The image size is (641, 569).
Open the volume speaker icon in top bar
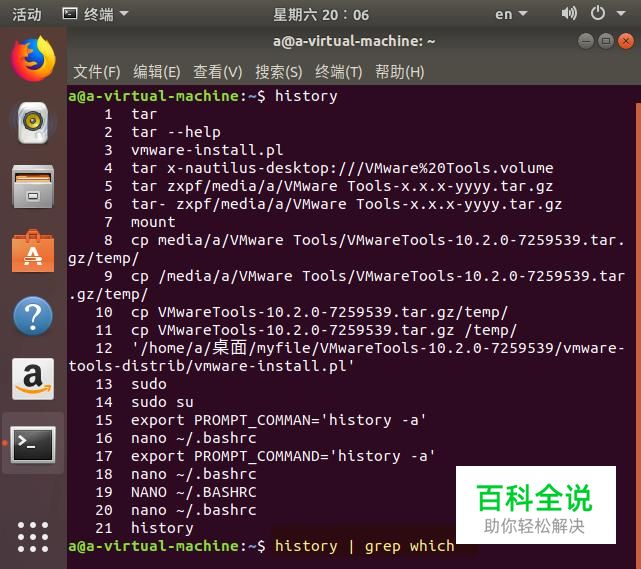pos(569,14)
